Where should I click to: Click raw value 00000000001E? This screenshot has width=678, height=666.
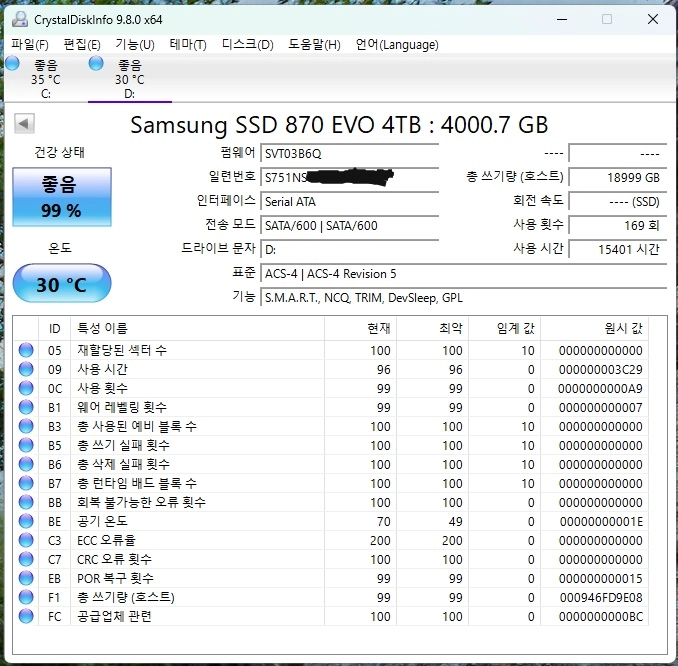coord(601,522)
